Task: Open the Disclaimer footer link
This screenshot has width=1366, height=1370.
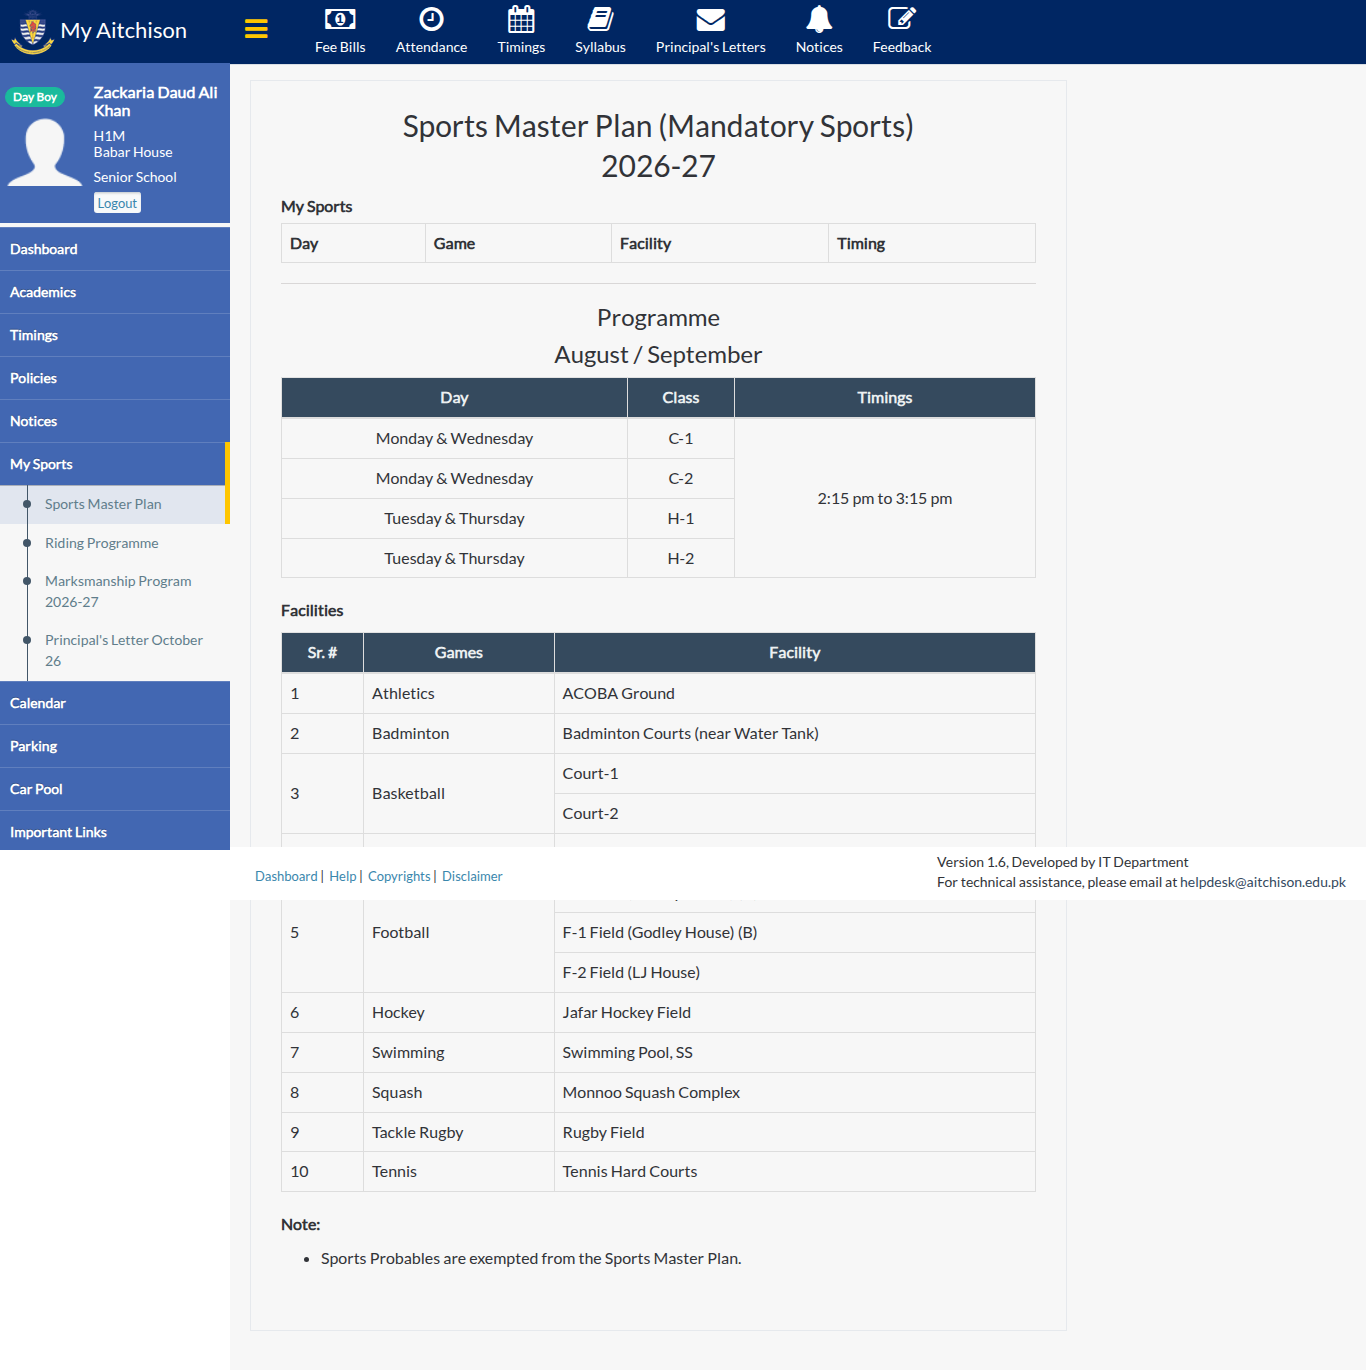Action: (x=472, y=876)
